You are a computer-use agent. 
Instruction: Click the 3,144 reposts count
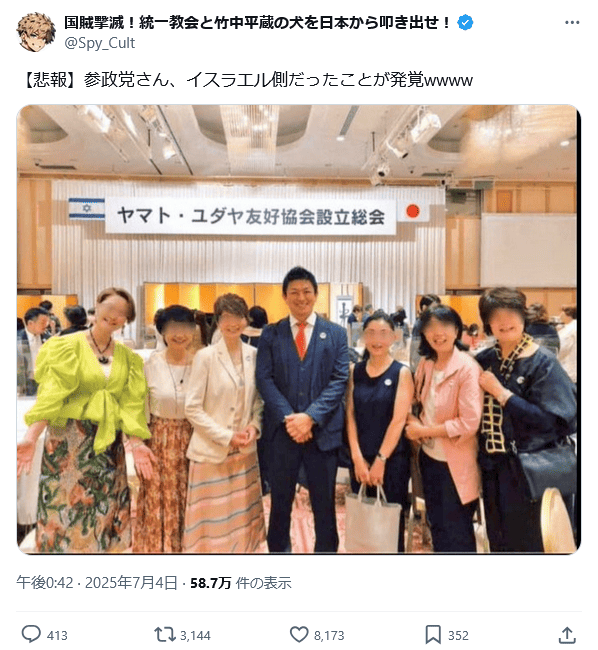[x=195, y=635]
